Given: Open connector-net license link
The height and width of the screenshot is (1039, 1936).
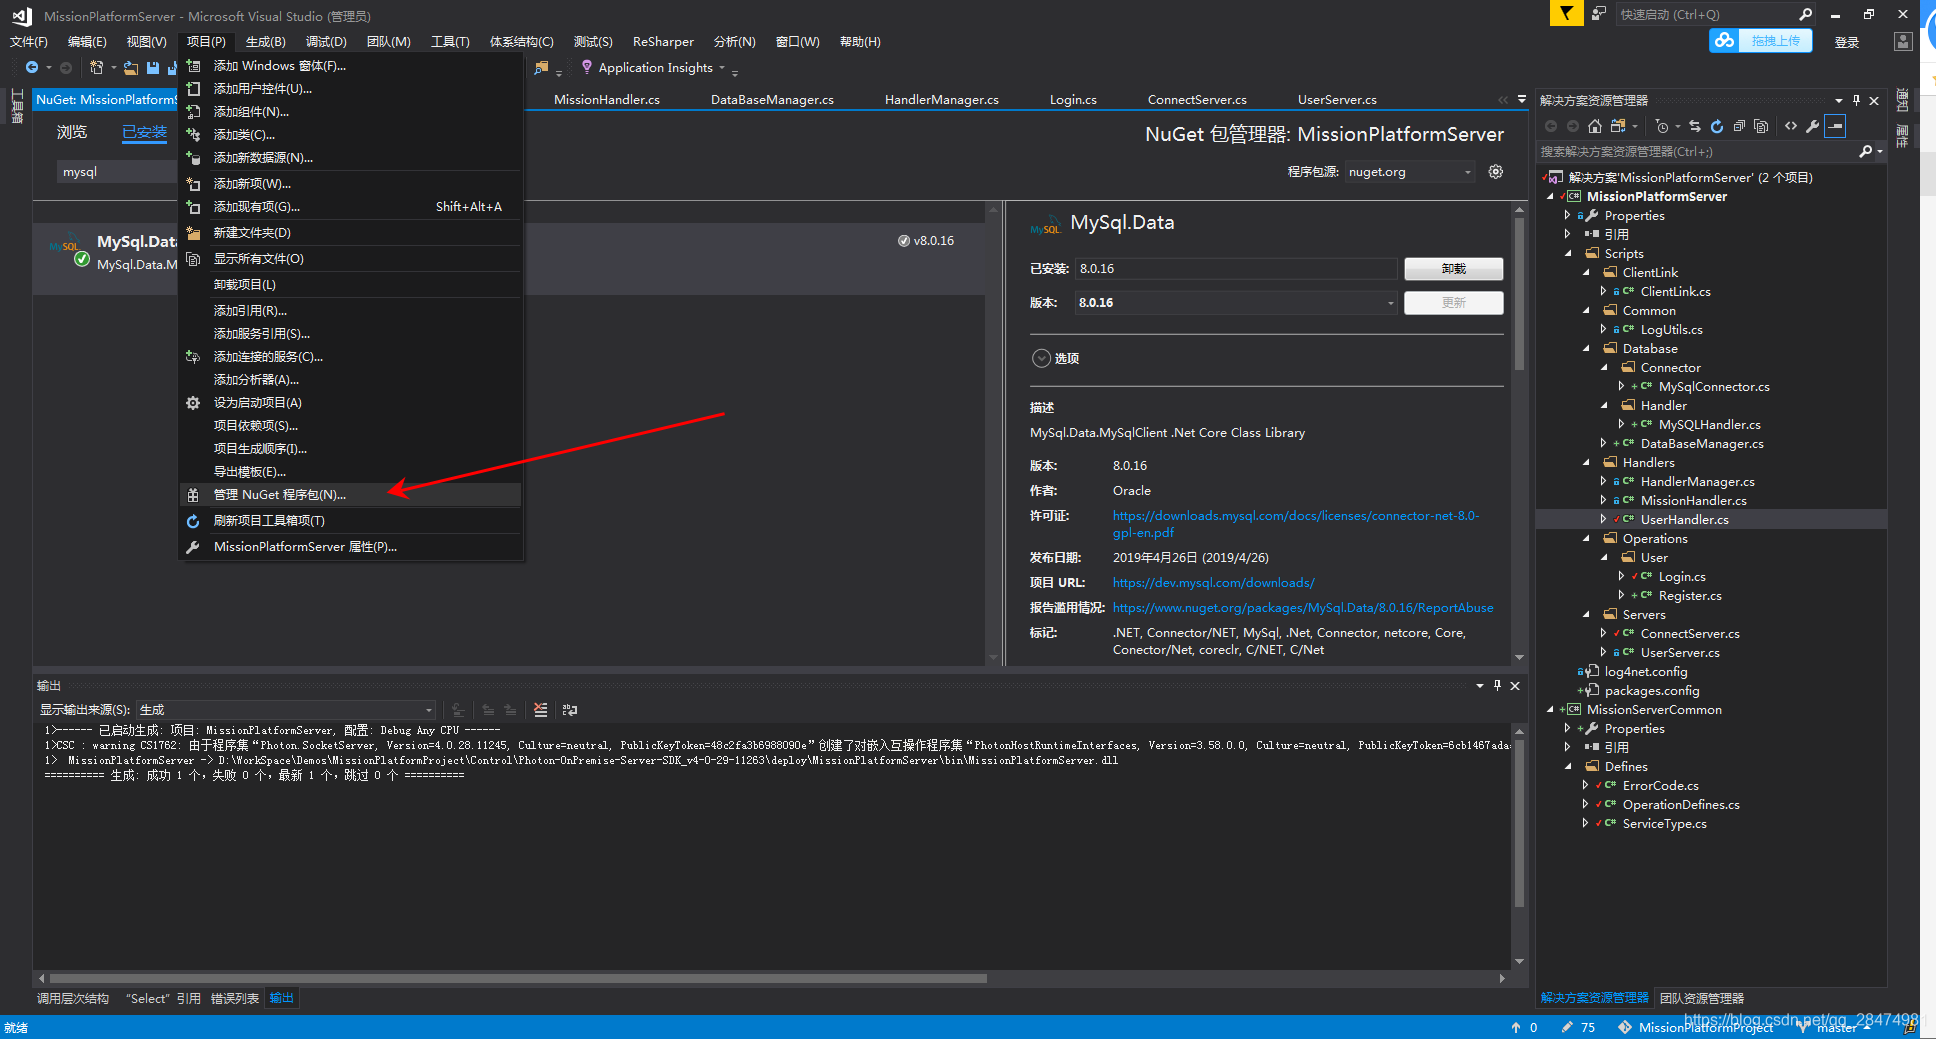Looking at the screenshot, I should click(x=1296, y=524).
